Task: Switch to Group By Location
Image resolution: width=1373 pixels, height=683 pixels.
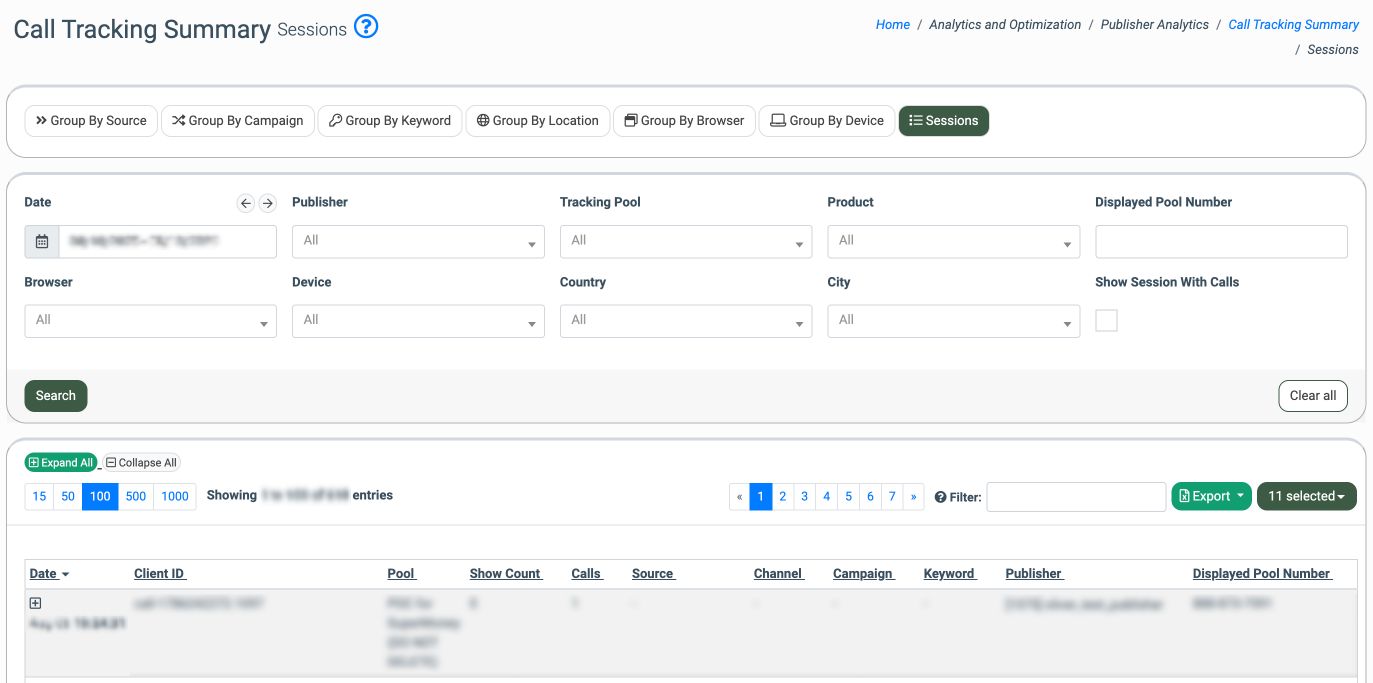Action: (x=538, y=121)
